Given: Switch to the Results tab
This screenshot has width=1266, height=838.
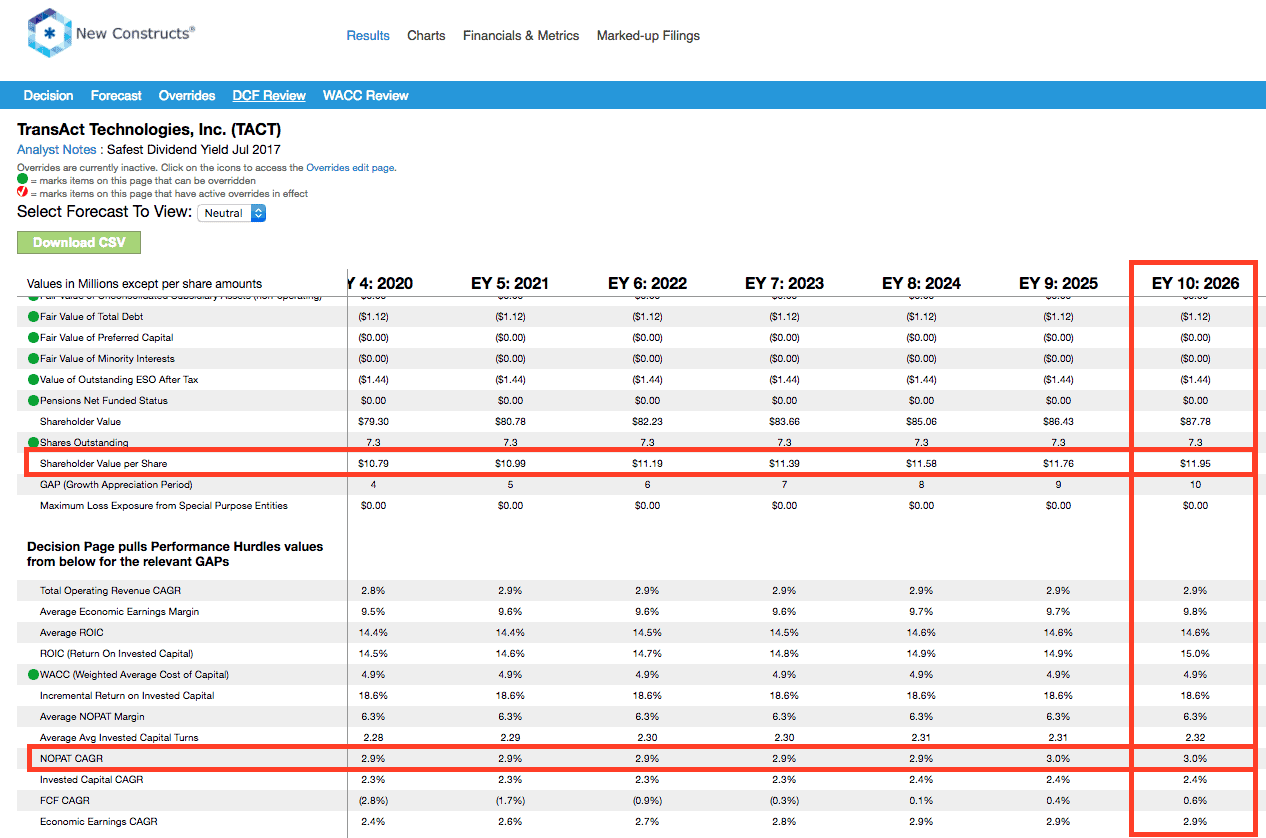Looking at the screenshot, I should (368, 36).
